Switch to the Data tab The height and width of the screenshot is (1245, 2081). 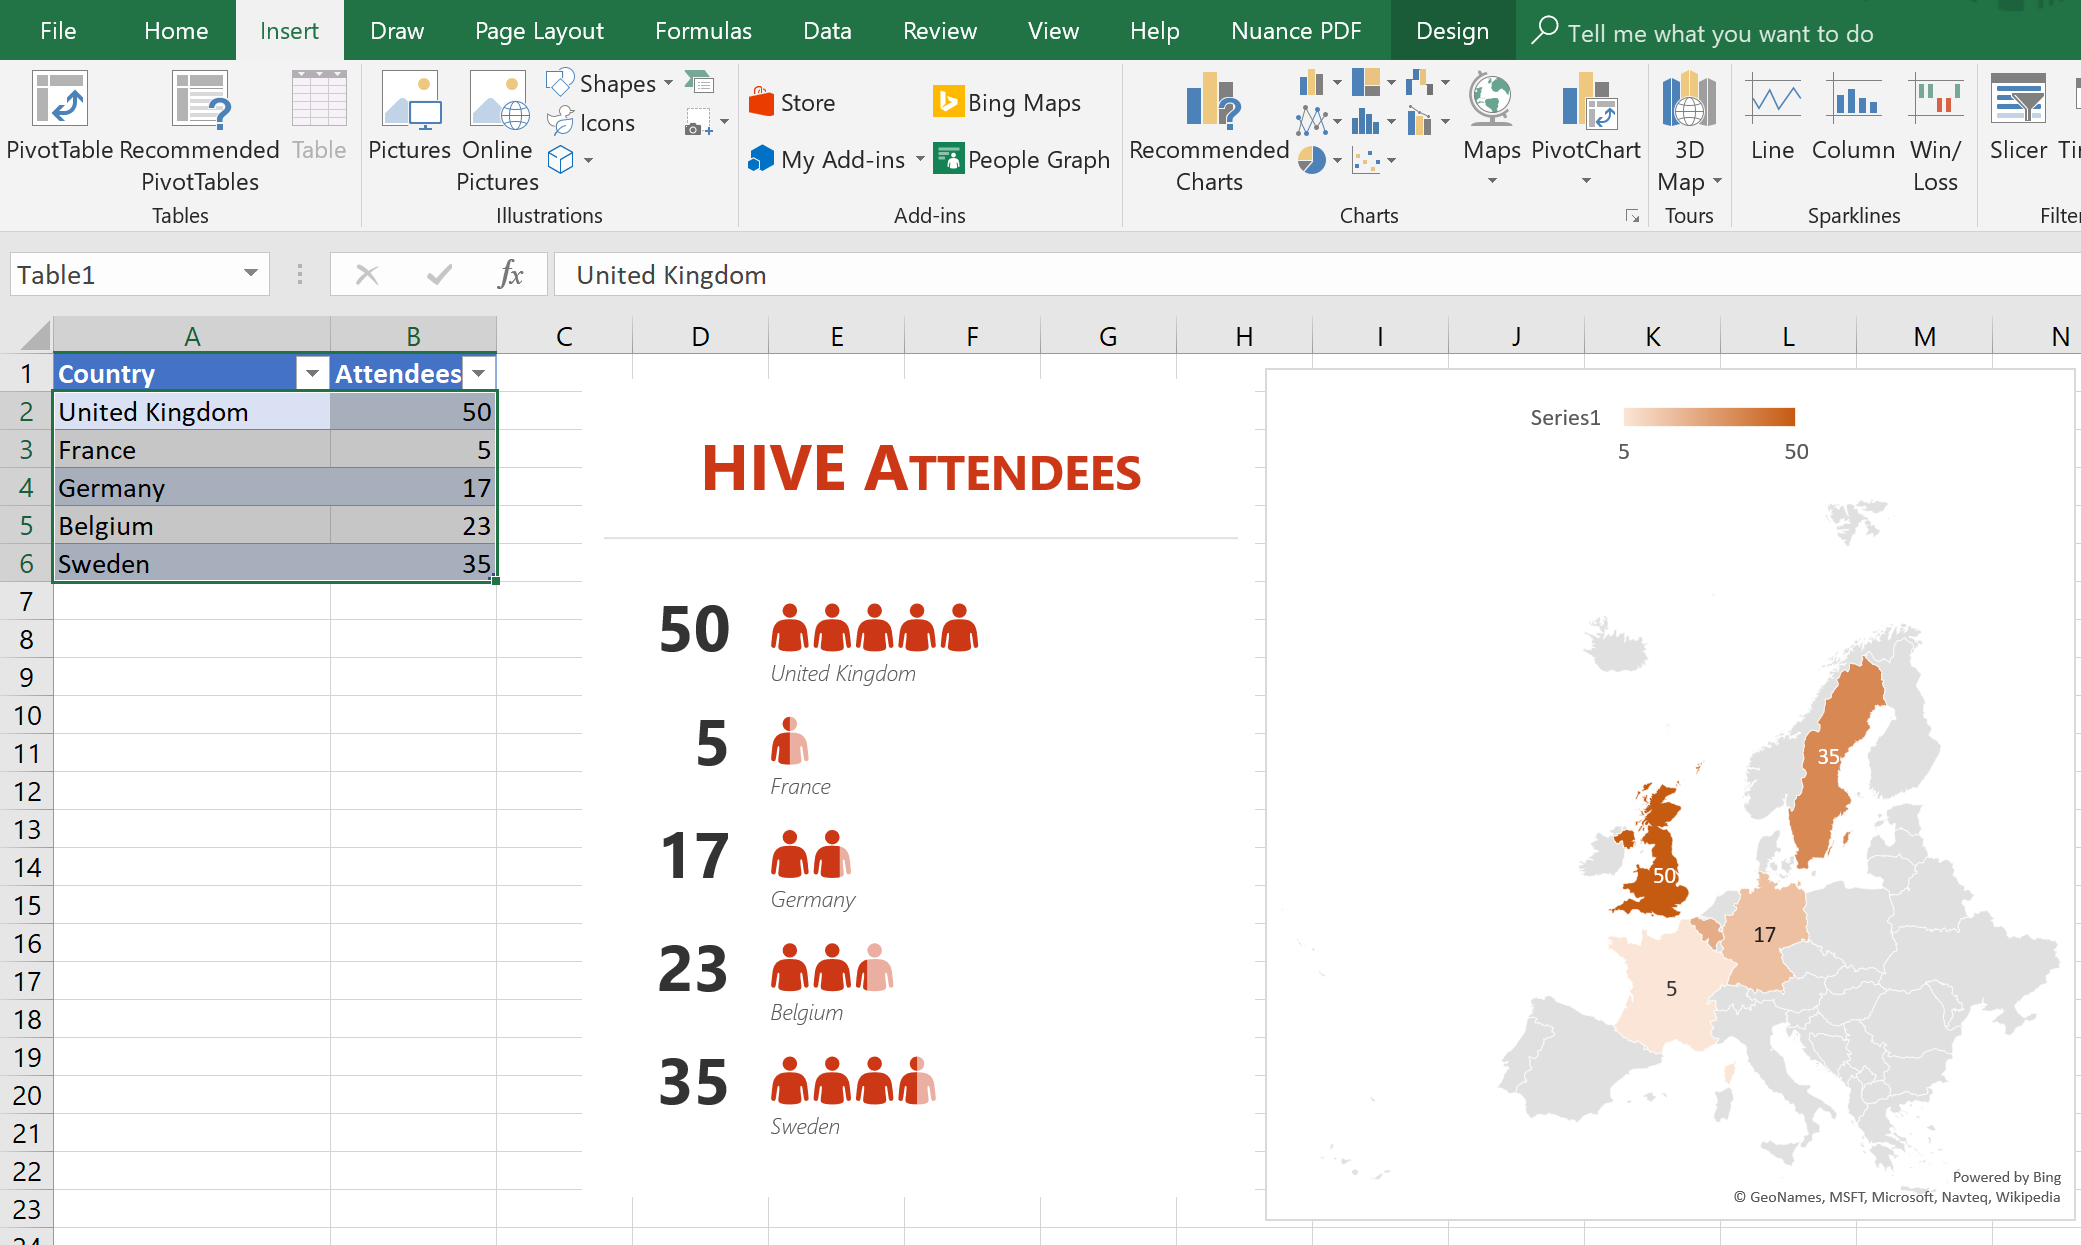tap(827, 31)
